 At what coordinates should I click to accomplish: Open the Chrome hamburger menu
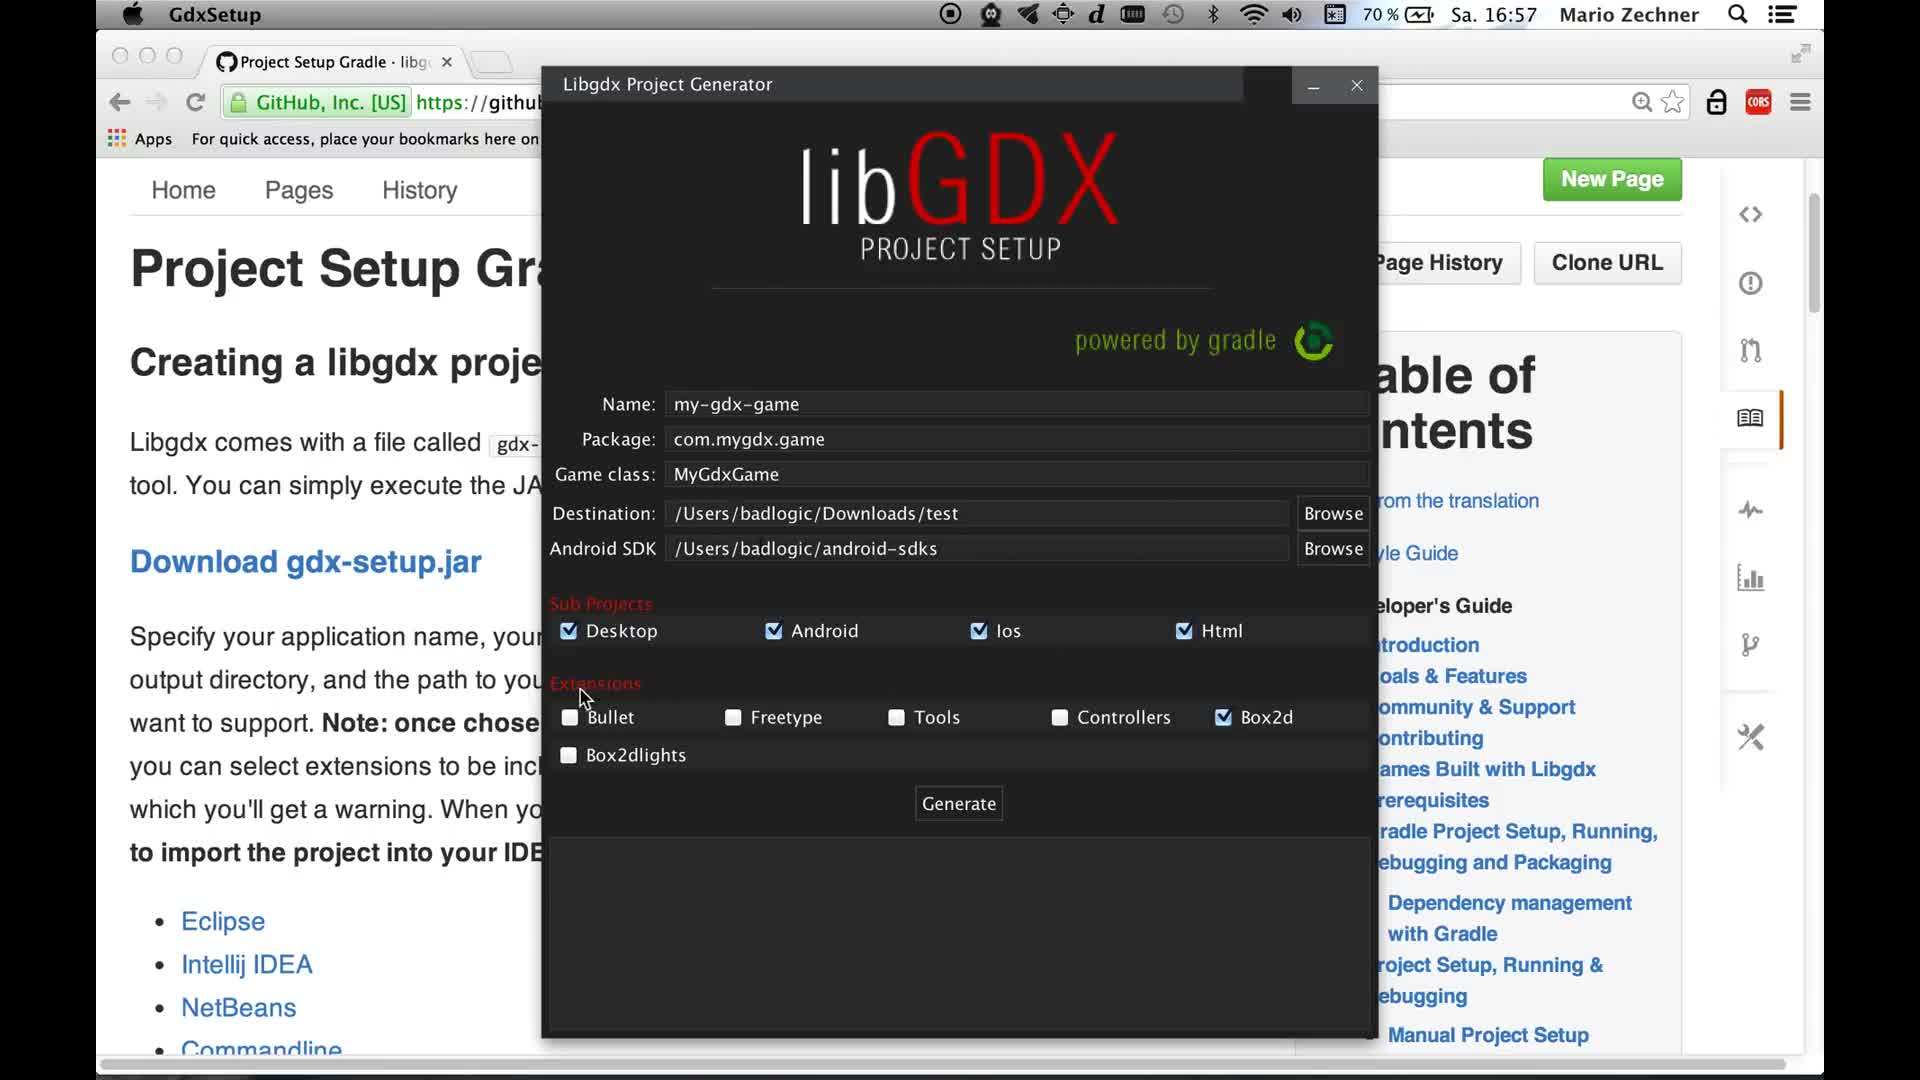coord(1801,102)
